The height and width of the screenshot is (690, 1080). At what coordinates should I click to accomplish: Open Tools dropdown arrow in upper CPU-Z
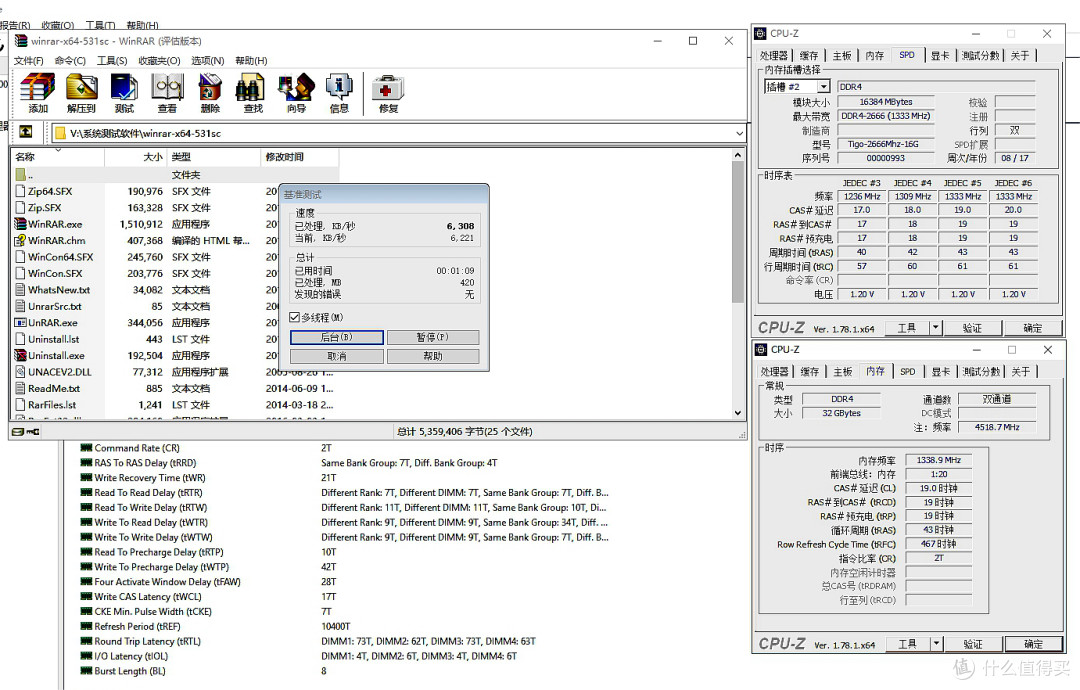935,328
